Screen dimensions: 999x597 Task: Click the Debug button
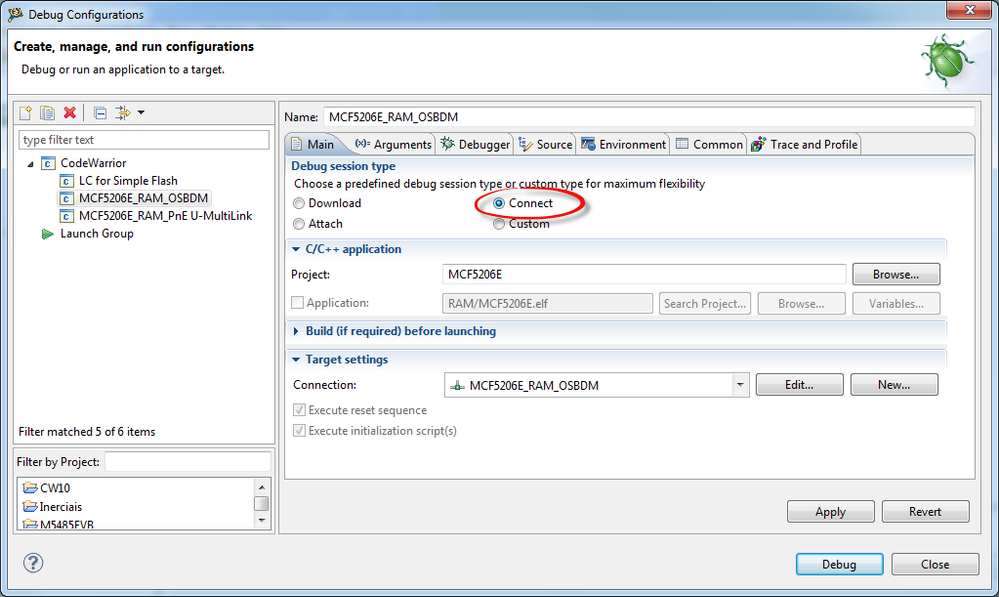[839, 565]
